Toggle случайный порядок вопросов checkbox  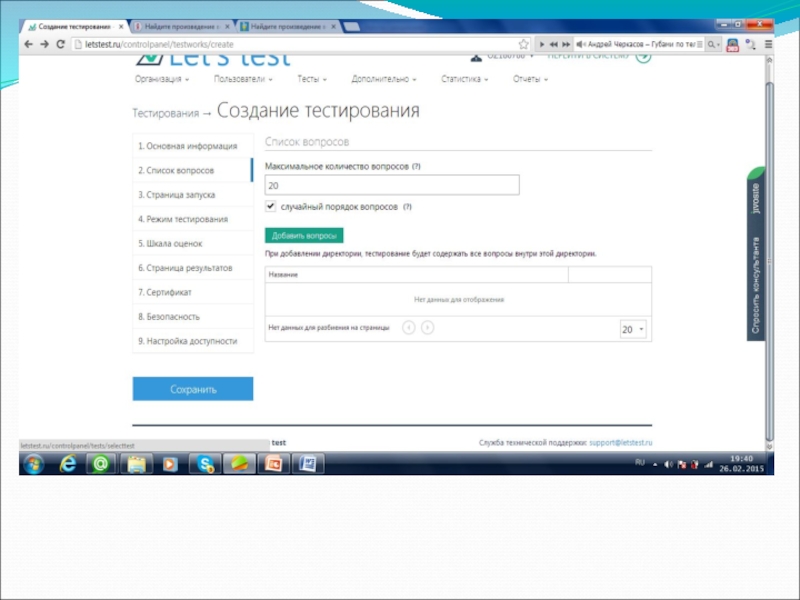(271, 206)
